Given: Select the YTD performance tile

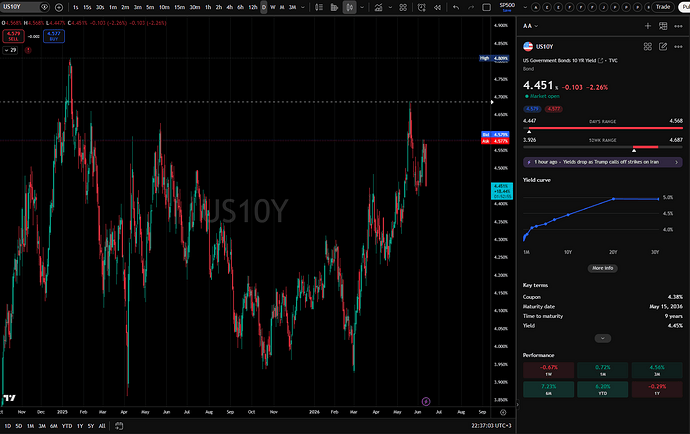Looking at the screenshot, I should pyautogui.click(x=602, y=390).
